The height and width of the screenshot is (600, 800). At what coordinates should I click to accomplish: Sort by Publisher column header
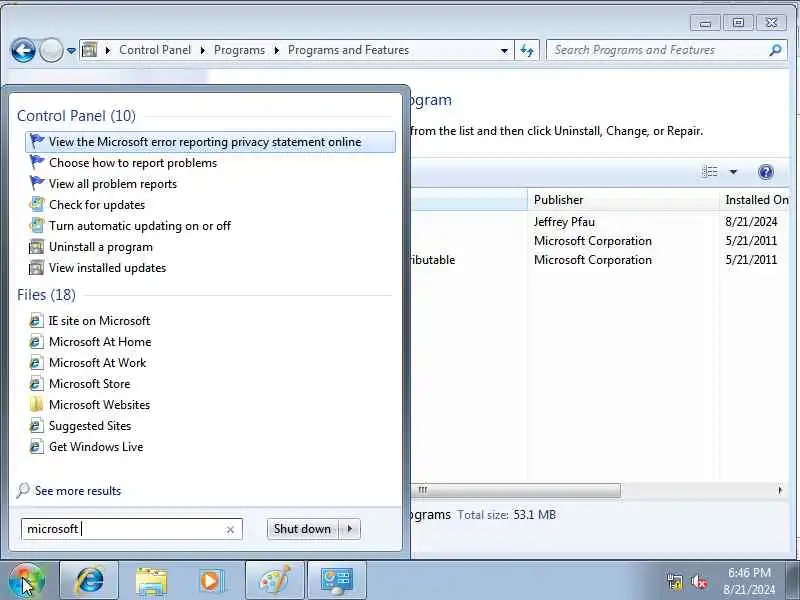[x=622, y=200]
